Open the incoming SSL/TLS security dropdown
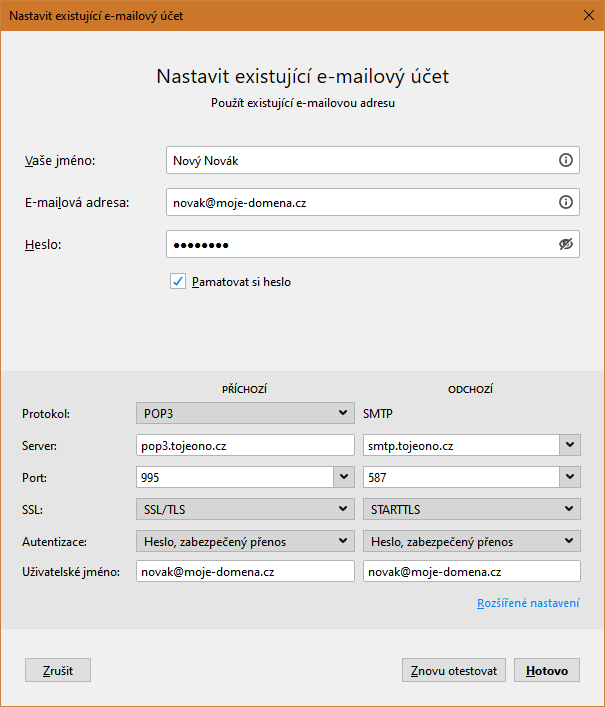The height and width of the screenshot is (707, 605). tap(245, 510)
